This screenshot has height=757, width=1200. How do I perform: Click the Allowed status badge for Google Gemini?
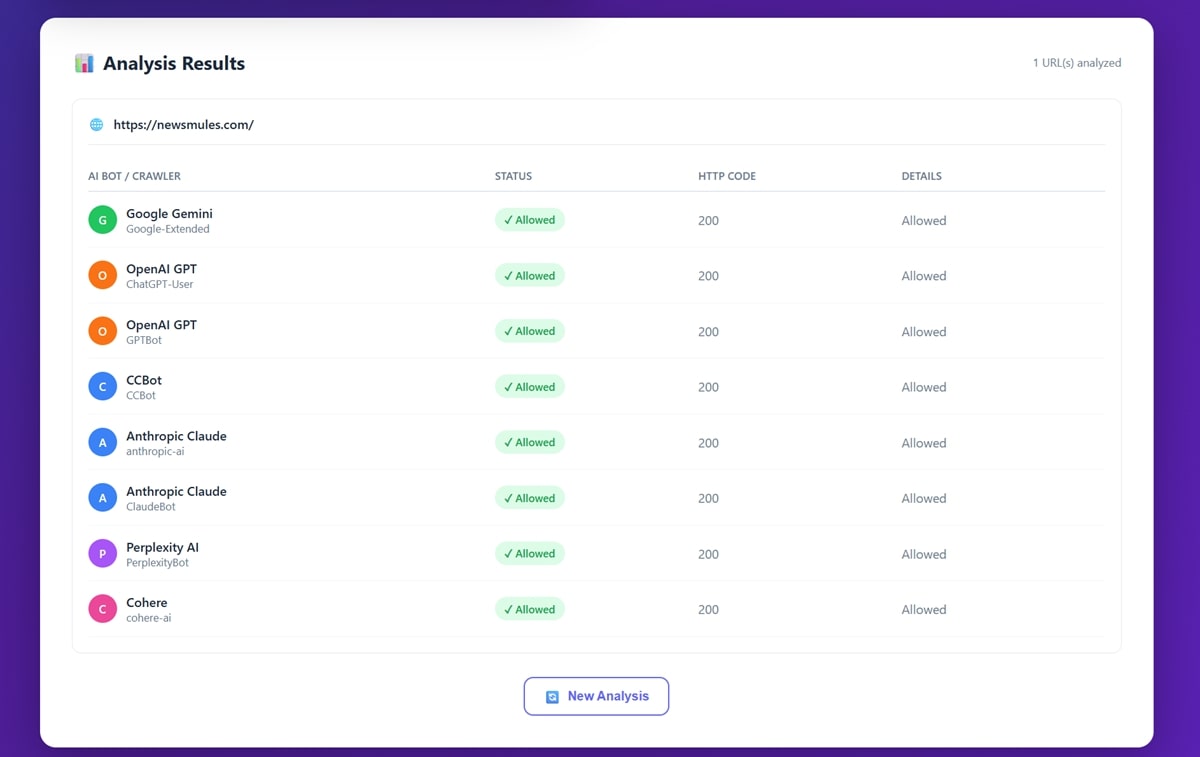(x=530, y=220)
